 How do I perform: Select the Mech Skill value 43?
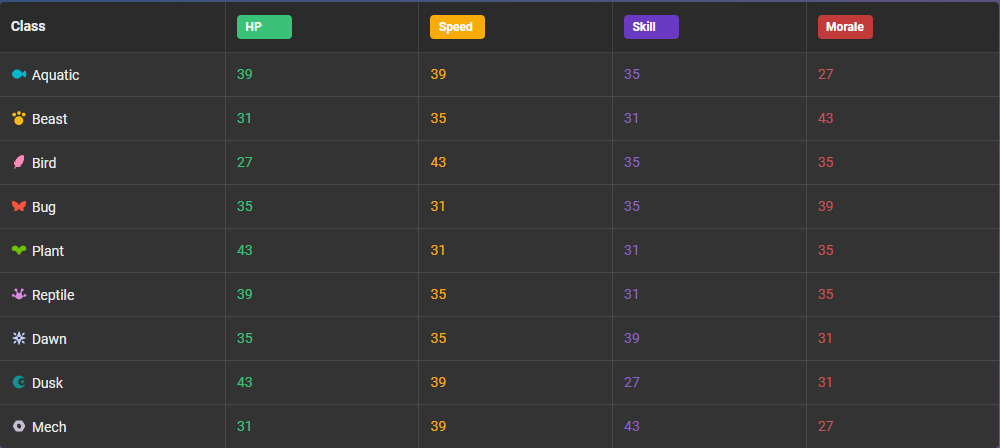click(x=632, y=427)
